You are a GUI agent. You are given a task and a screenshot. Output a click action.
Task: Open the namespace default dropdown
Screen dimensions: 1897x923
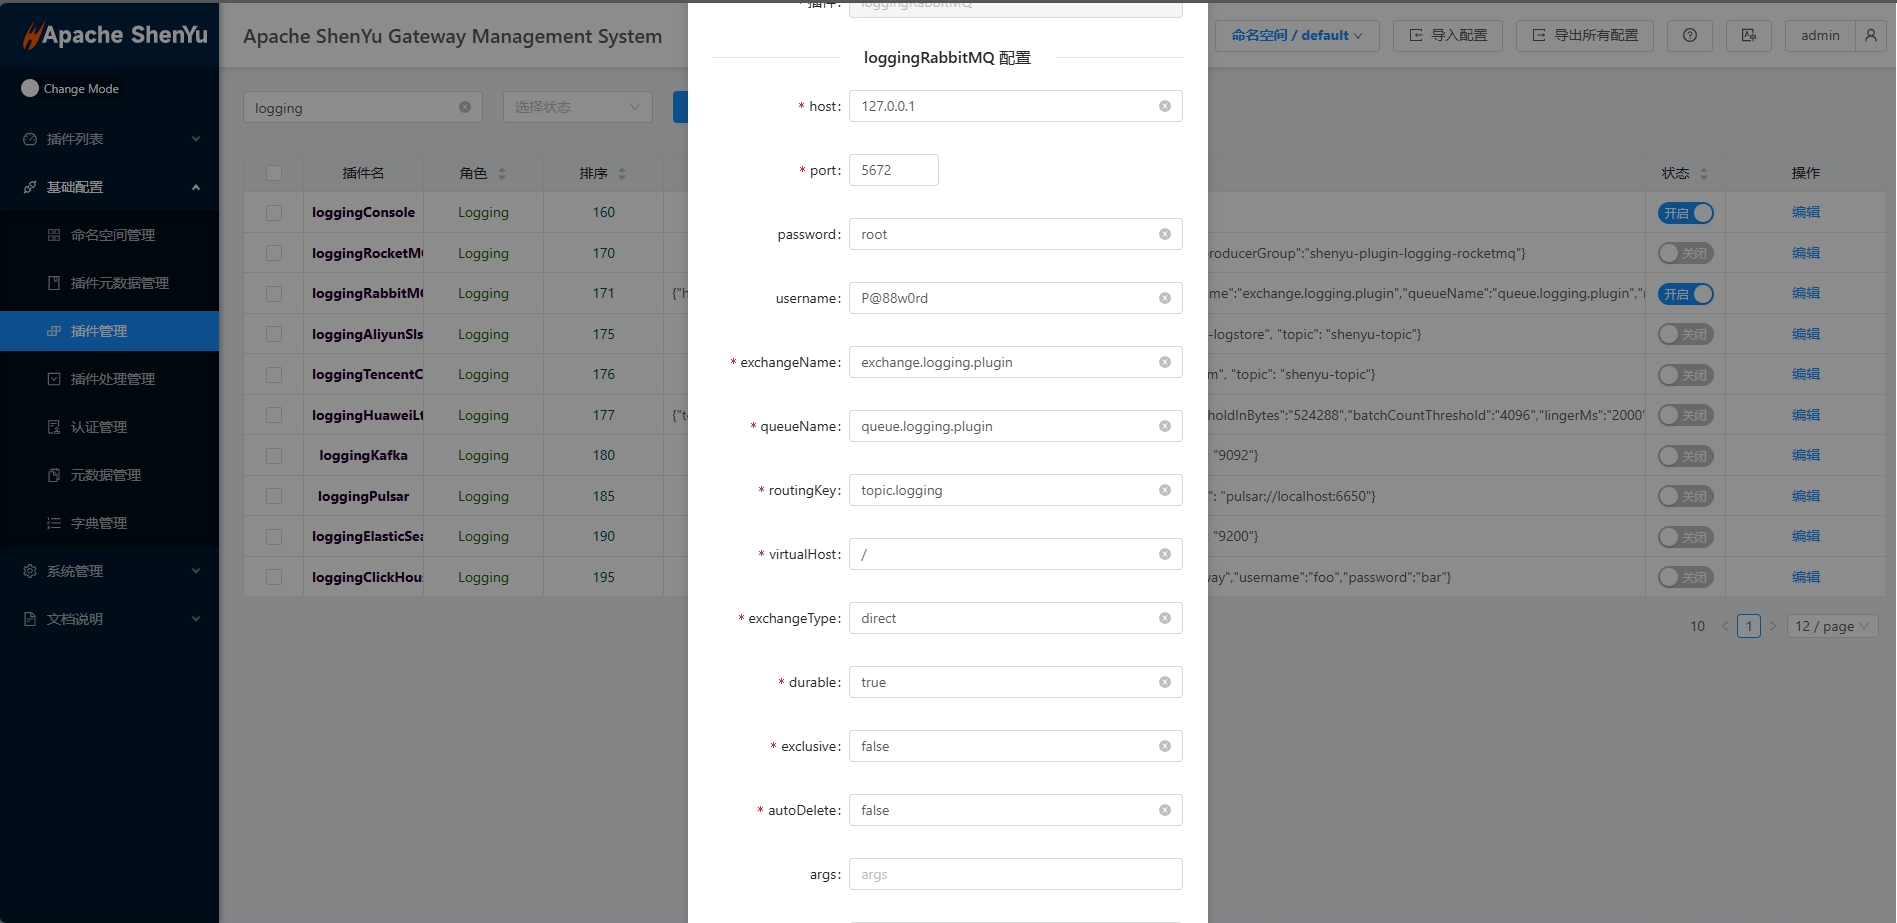click(1296, 36)
